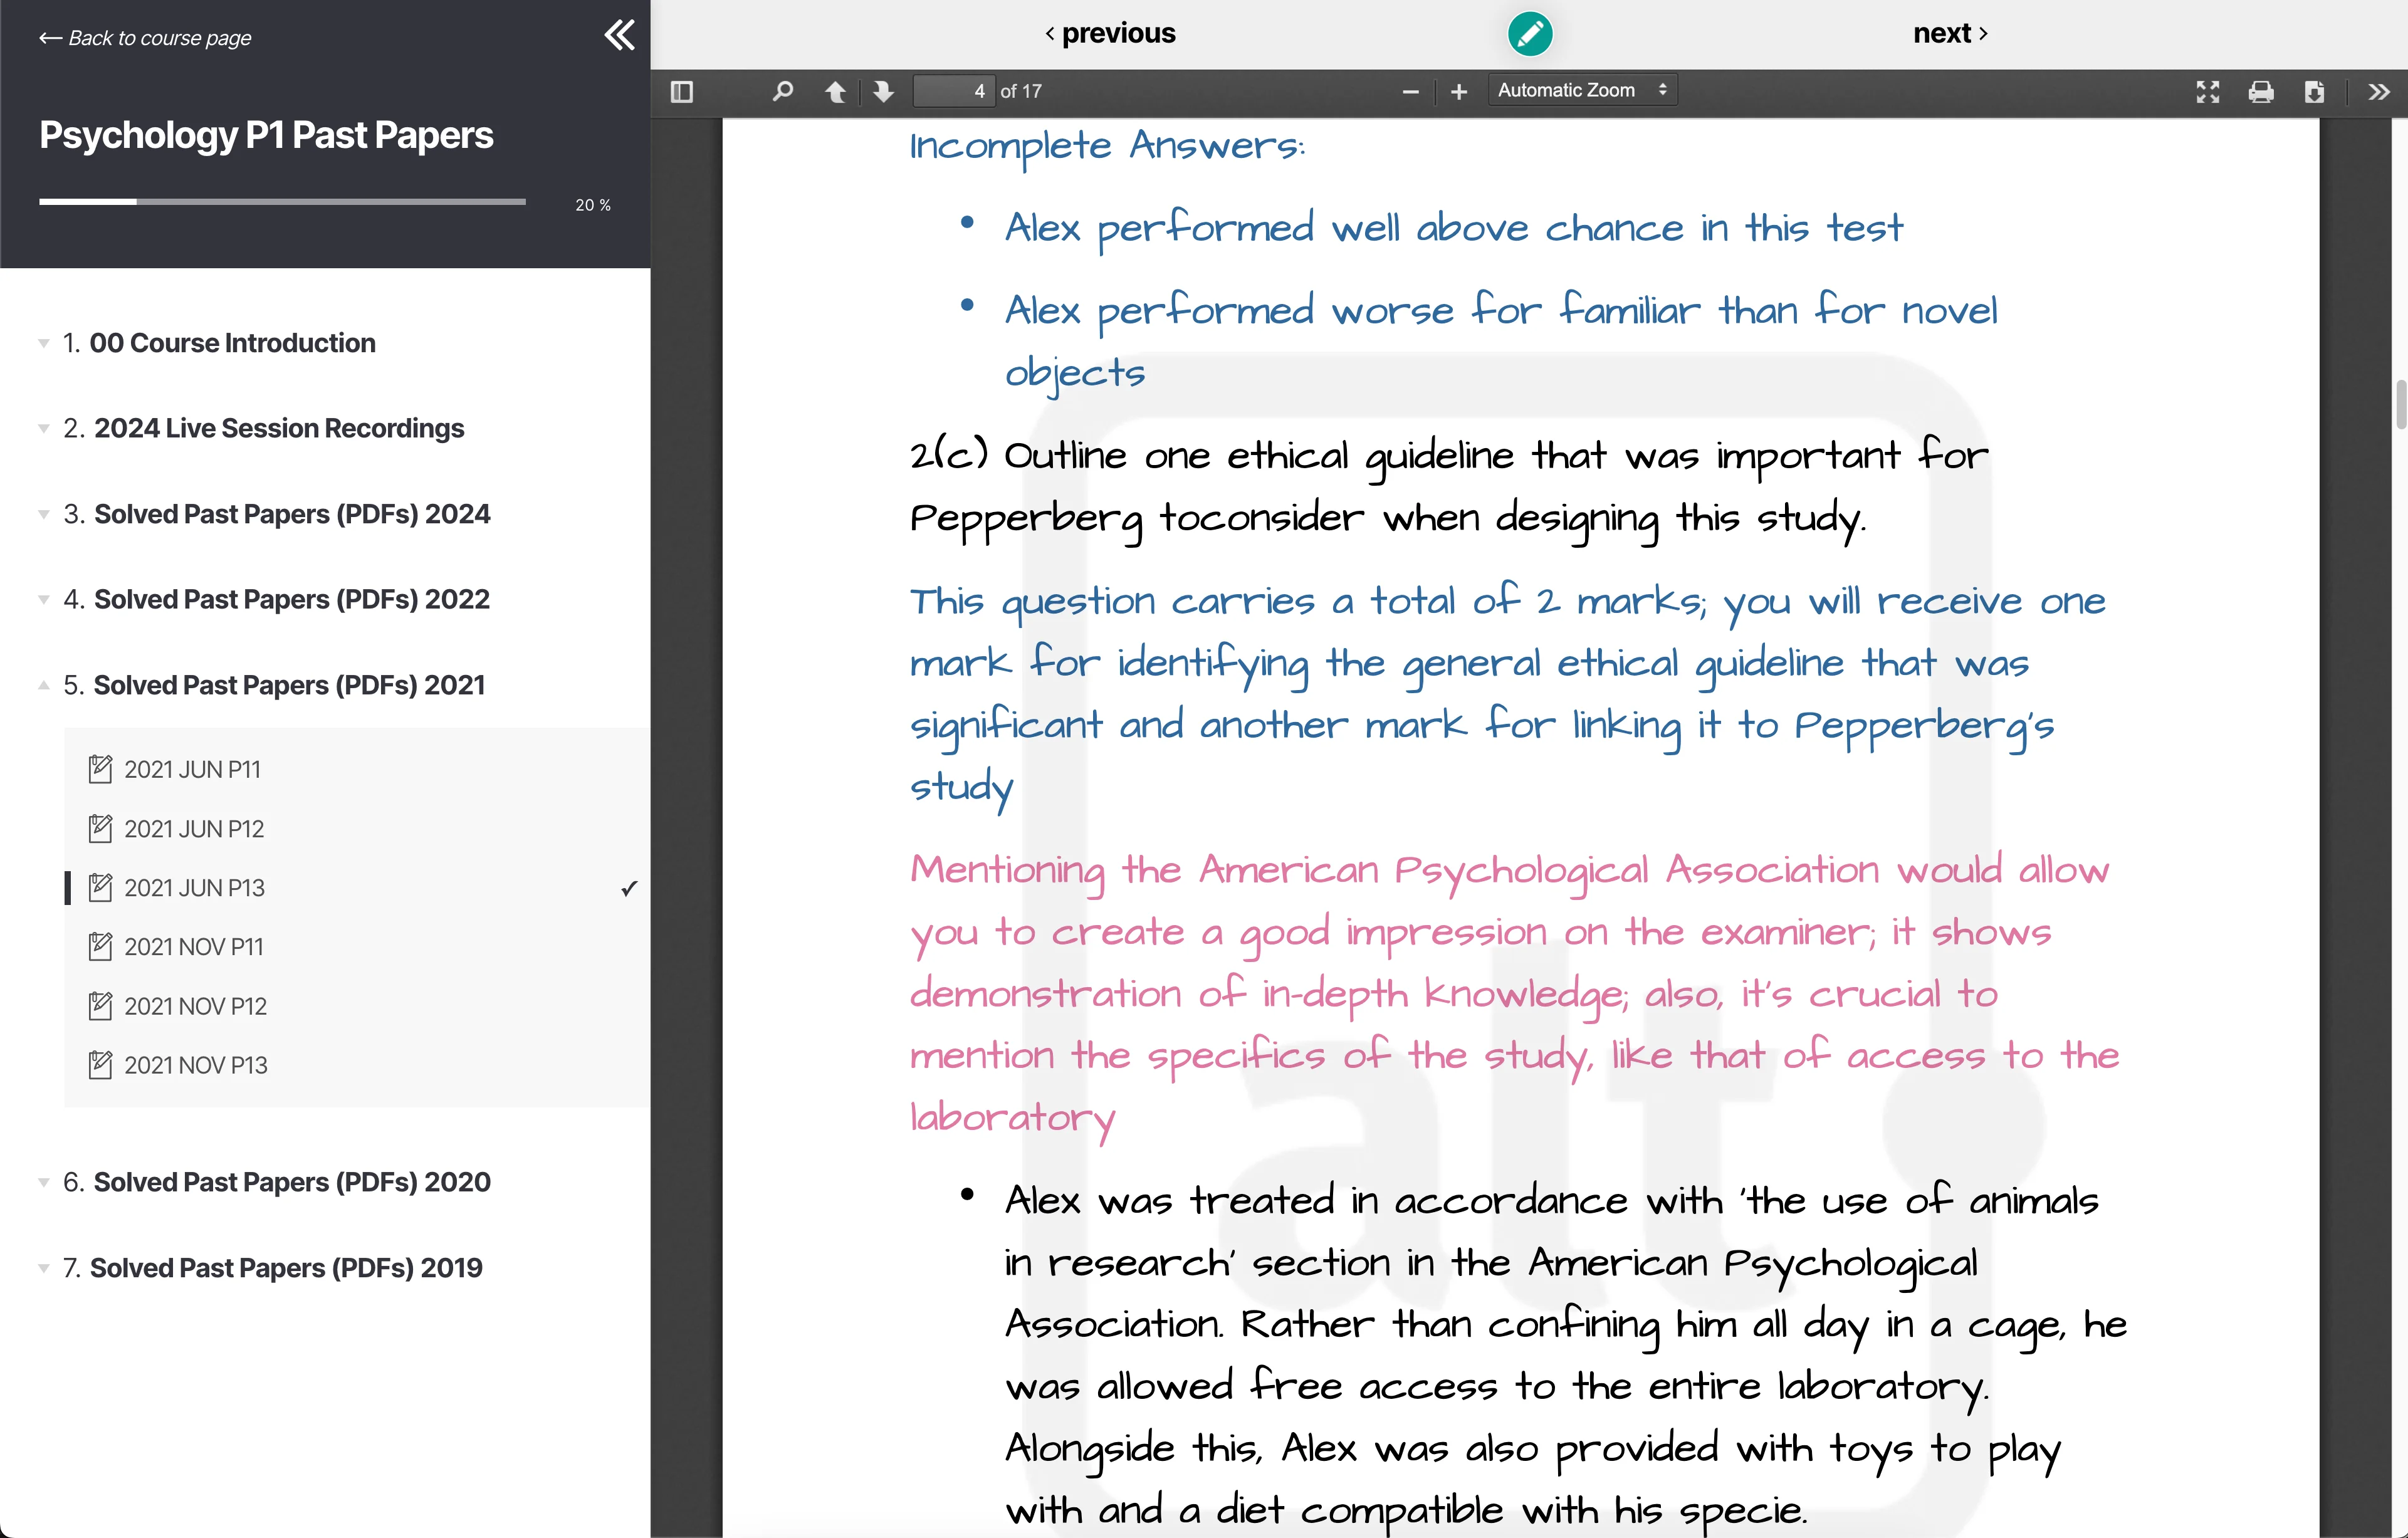Click Back to course page link
Screen dimensions: 2408x1538
(x=146, y=38)
